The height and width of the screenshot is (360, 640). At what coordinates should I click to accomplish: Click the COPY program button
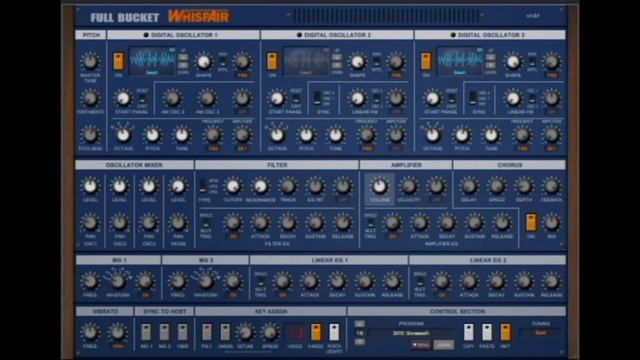[x=469, y=332]
